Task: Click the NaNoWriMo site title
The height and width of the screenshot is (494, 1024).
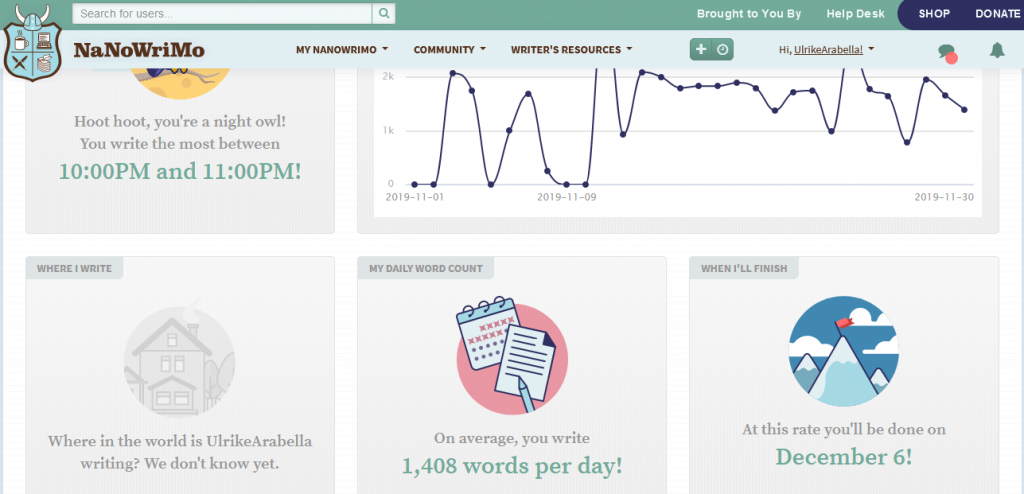Action: [x=139, y=50]
